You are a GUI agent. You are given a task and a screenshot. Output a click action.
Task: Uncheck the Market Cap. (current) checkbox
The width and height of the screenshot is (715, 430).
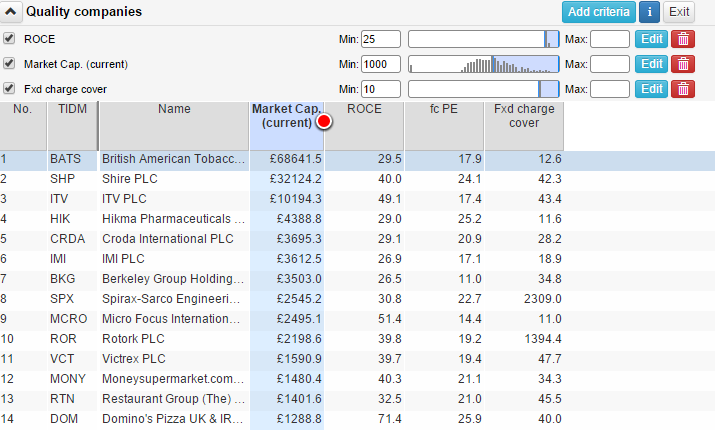(9, 63)
